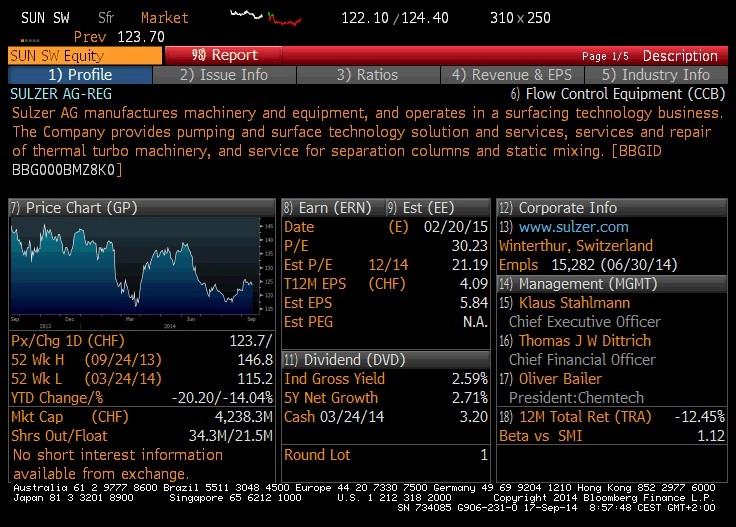Click the earnings date 02/20/15
736x527 pixels.
(x=456, y=227)
